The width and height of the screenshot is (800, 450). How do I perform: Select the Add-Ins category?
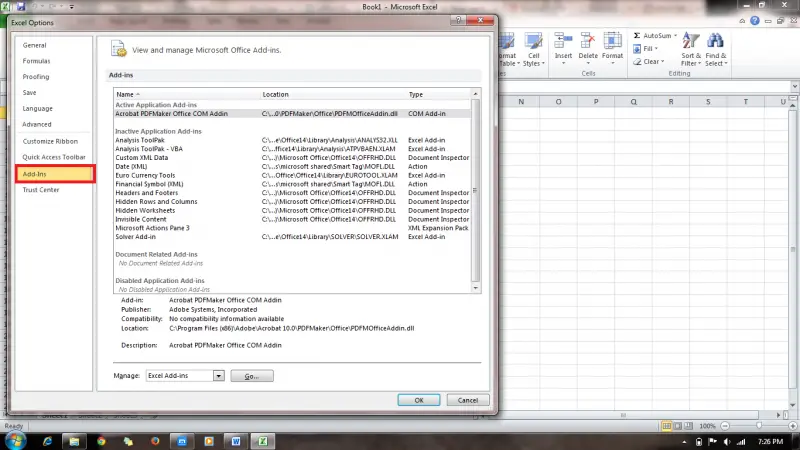pos(54,174)
